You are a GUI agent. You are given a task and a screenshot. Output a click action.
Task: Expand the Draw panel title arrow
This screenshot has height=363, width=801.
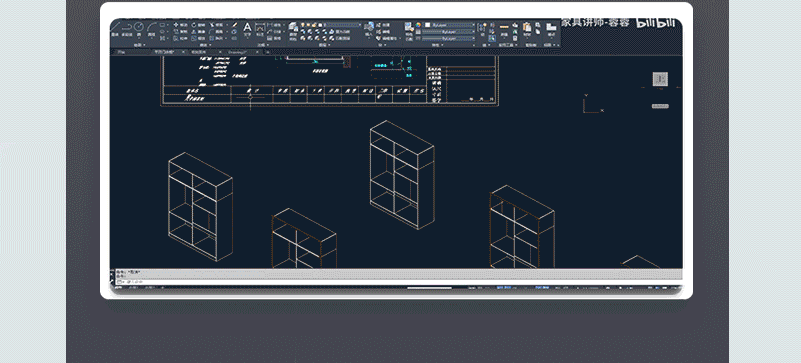(x=145, y=45)
